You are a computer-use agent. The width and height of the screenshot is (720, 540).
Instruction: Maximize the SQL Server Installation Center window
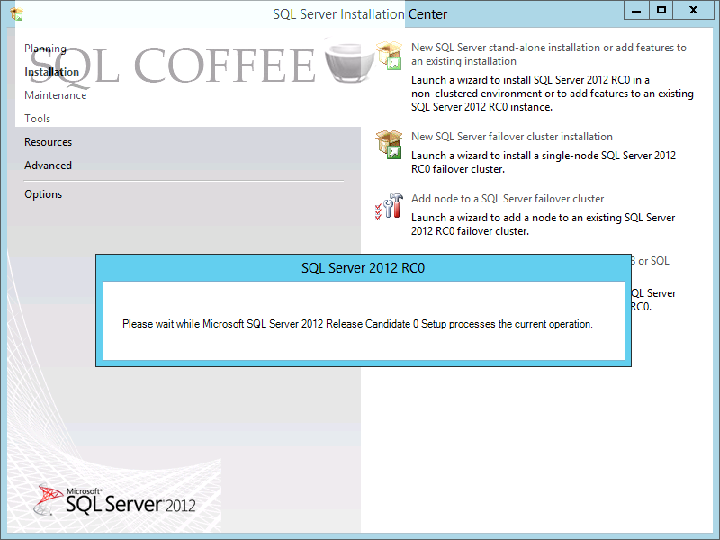pos(661,11)
